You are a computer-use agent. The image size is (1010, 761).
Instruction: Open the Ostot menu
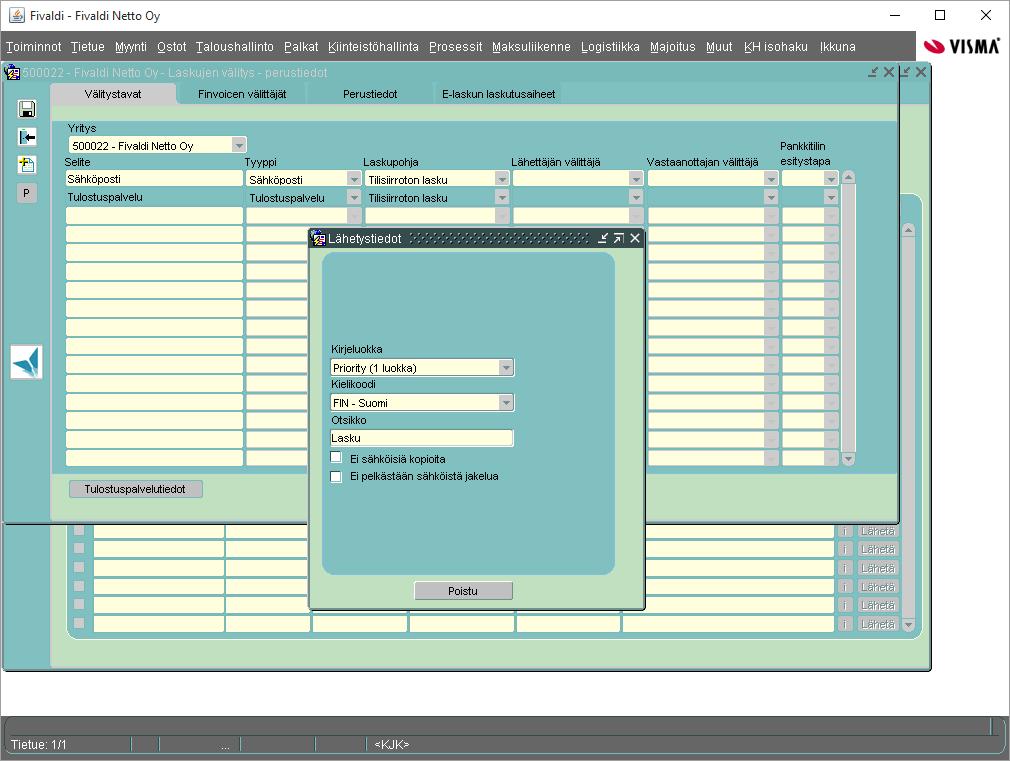171,46
